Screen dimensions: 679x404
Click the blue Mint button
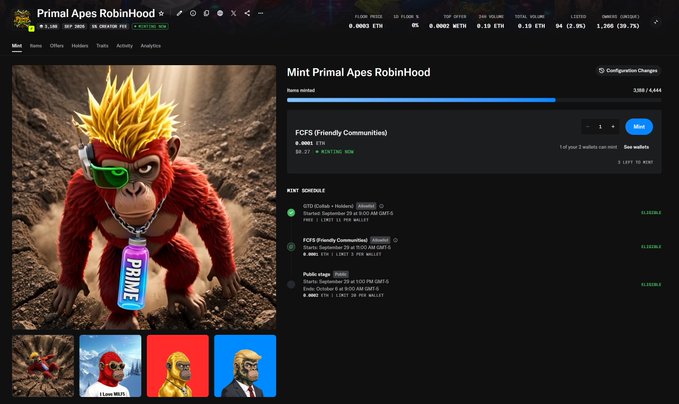(639, 127)
